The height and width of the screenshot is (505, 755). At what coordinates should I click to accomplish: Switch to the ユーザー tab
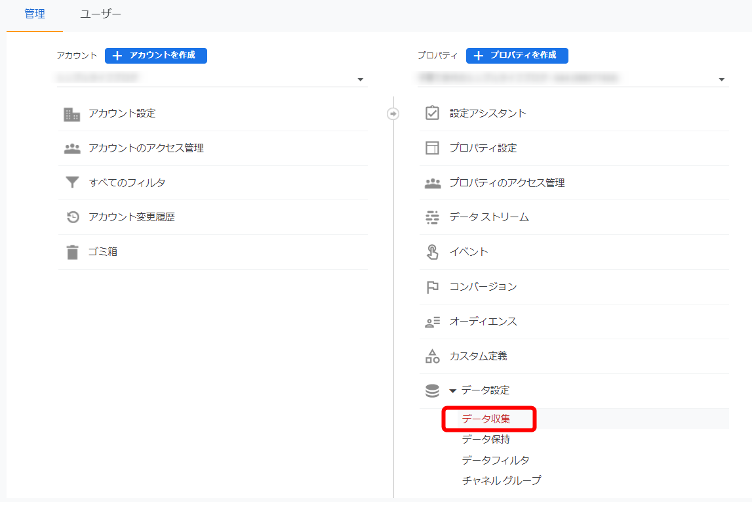click(101, 14)
